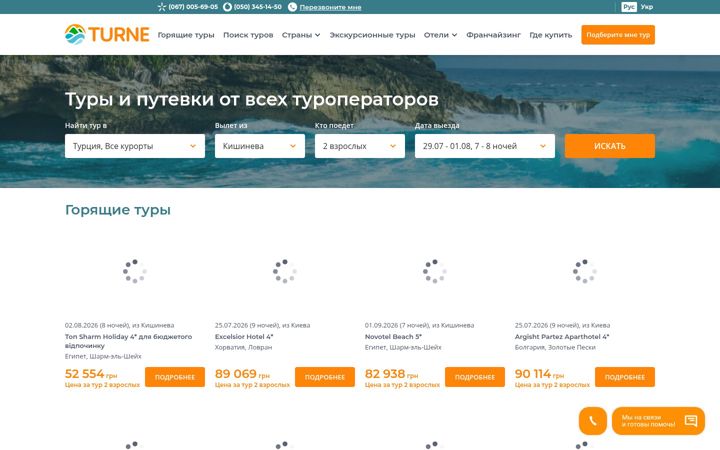Expand the Отели menu
Viewport: 720px width, 450px height.
pos(440,35)
